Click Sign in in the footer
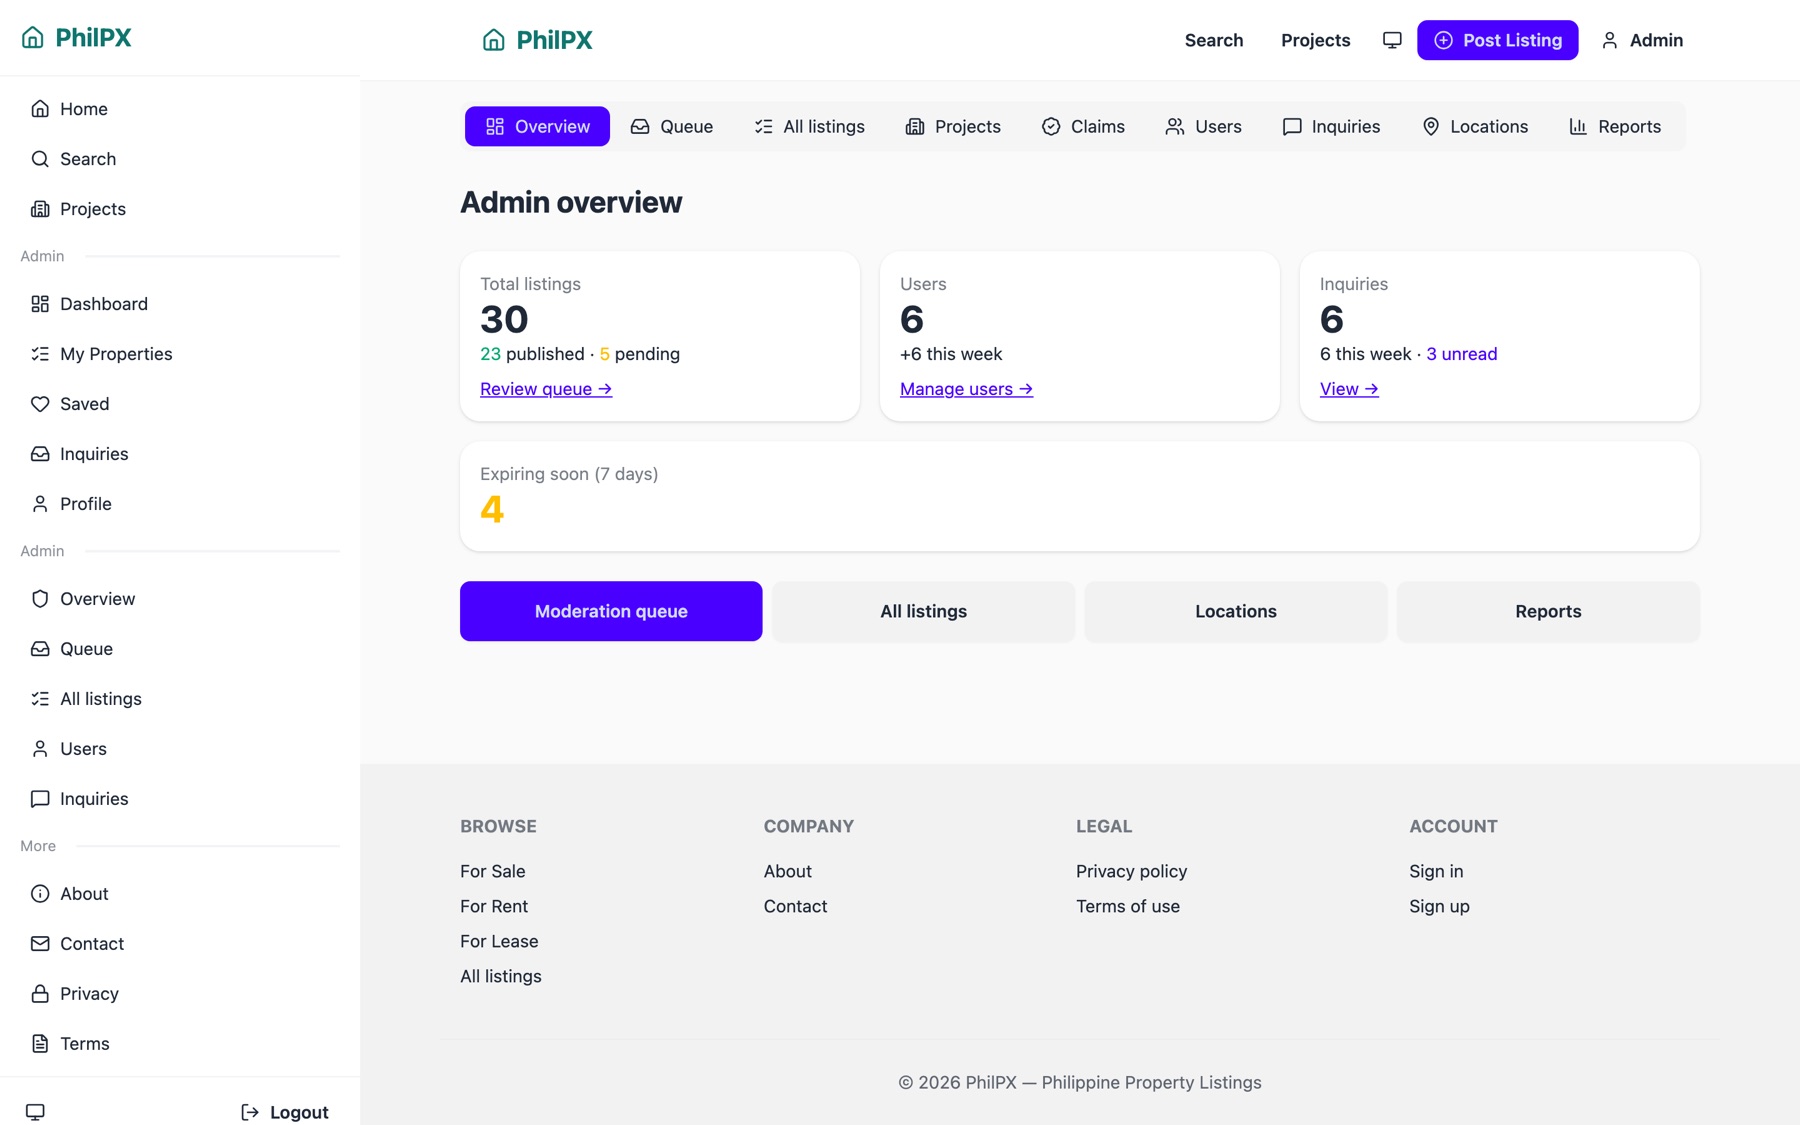This screenshot has height=1125, width=1800. (1436, 871)
